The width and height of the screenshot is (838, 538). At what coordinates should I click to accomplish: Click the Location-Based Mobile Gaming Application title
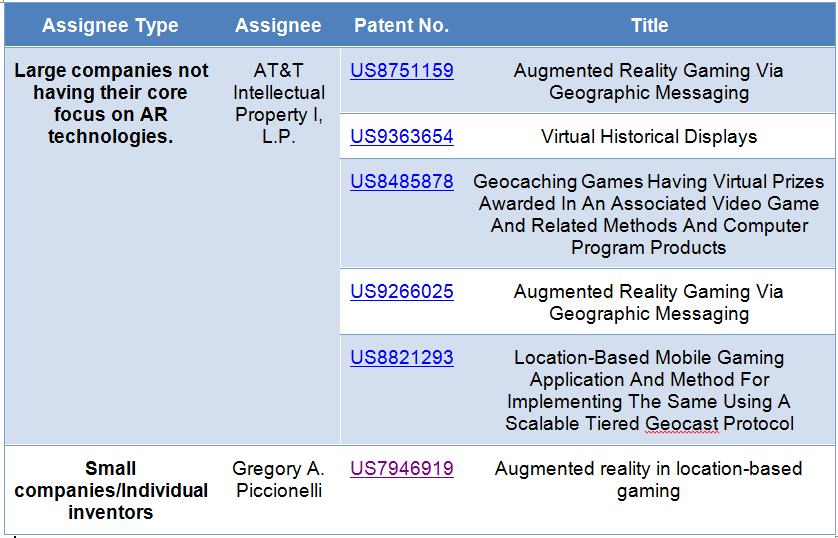pyautogui.click(x=649, y=390)
